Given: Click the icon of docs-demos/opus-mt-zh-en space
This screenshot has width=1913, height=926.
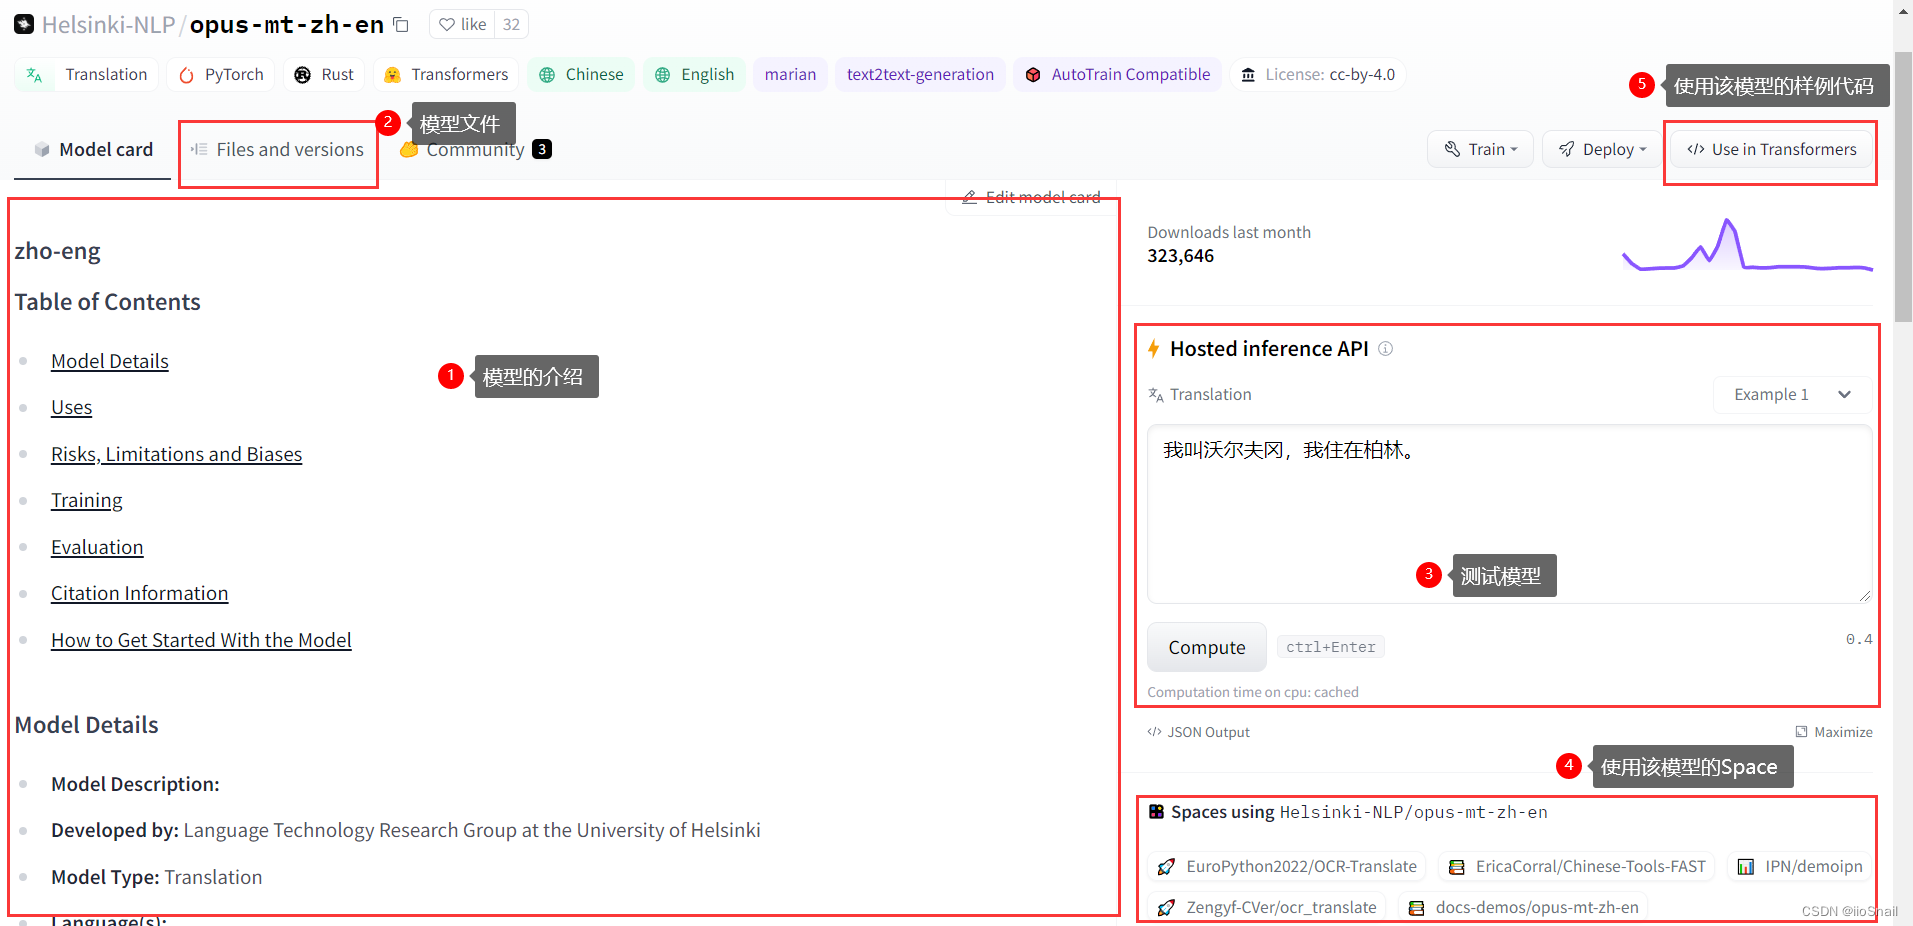Looking at the screenshot, I should click(x=1416, y=908).
